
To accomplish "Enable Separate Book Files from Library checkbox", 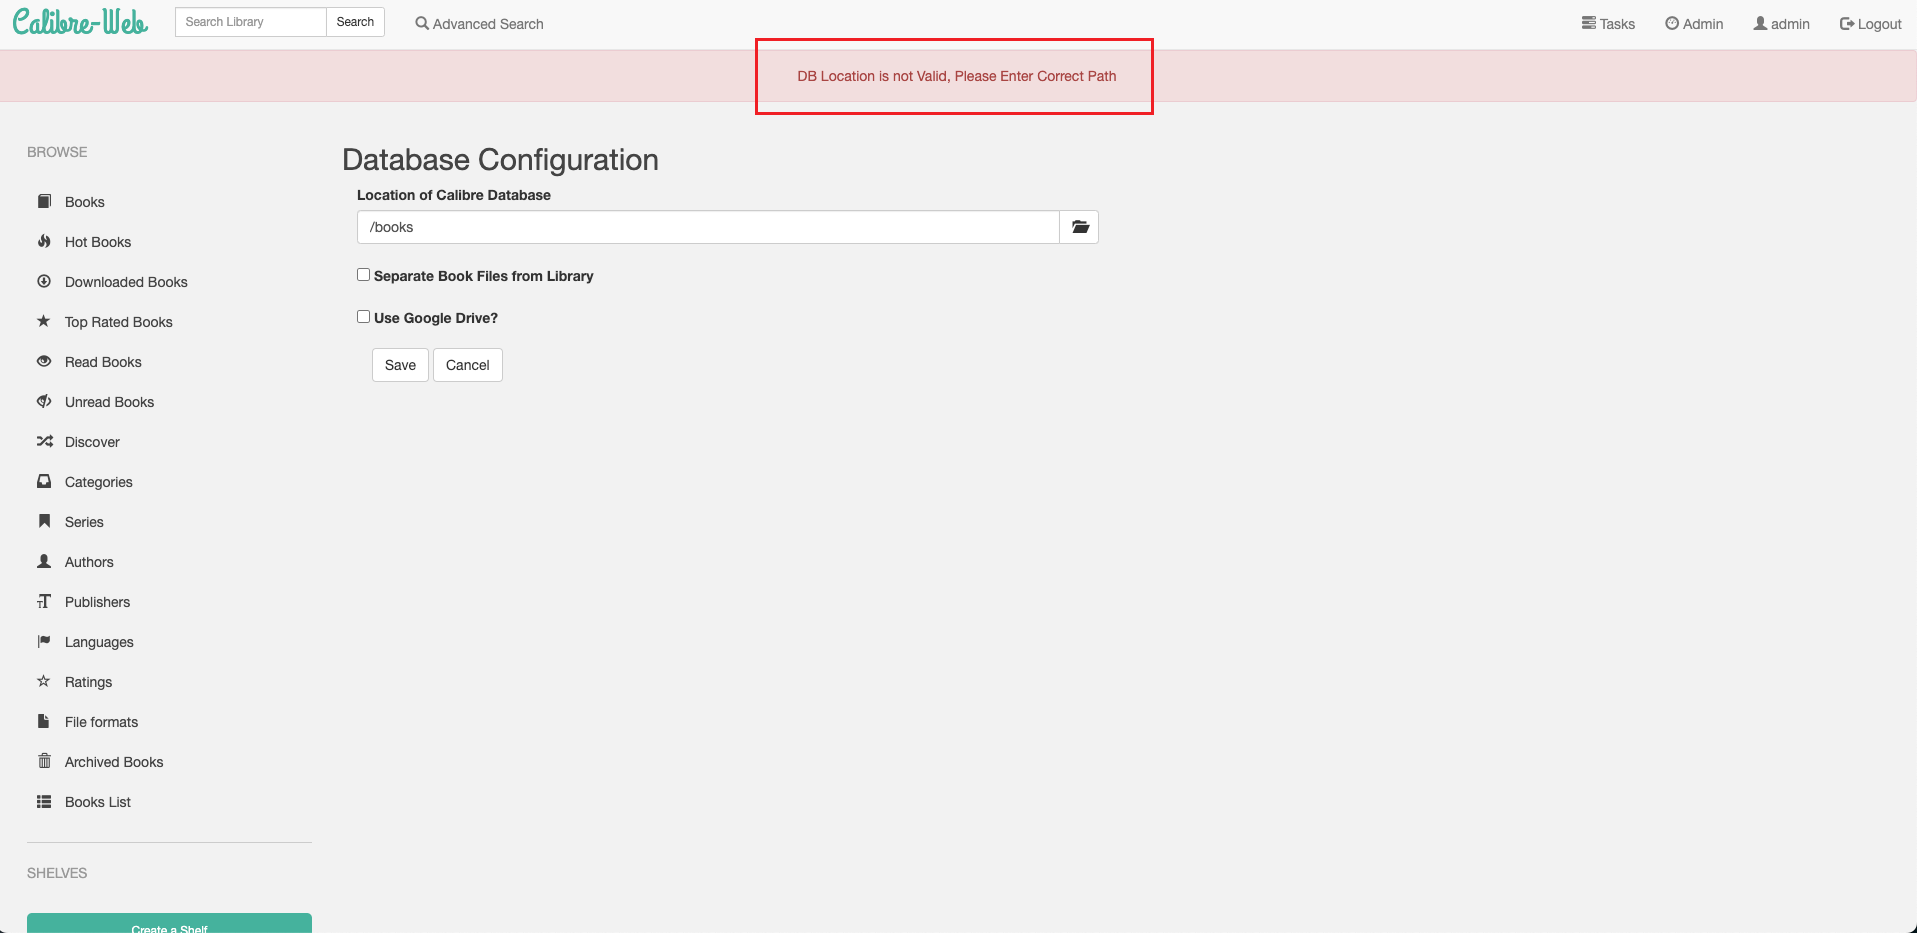I will coord(364,275).
